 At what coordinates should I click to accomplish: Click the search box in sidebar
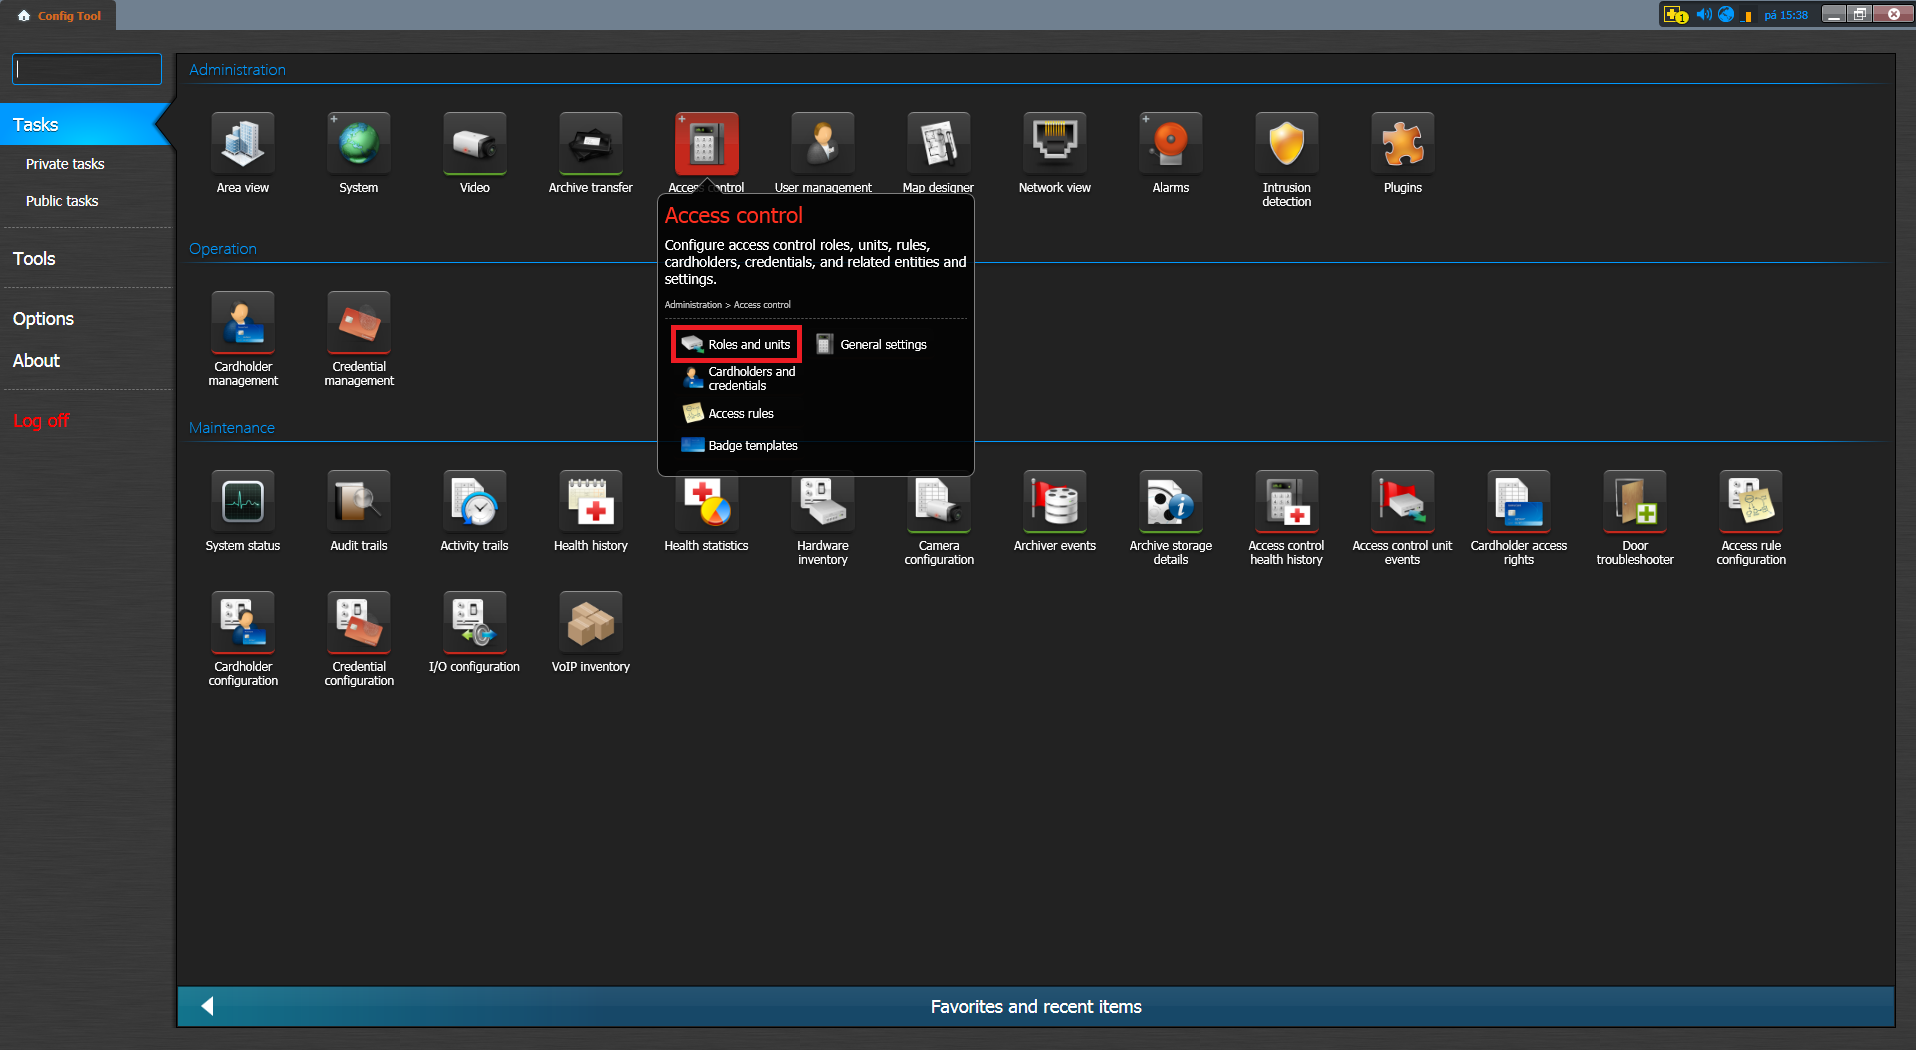coord(87,69)
